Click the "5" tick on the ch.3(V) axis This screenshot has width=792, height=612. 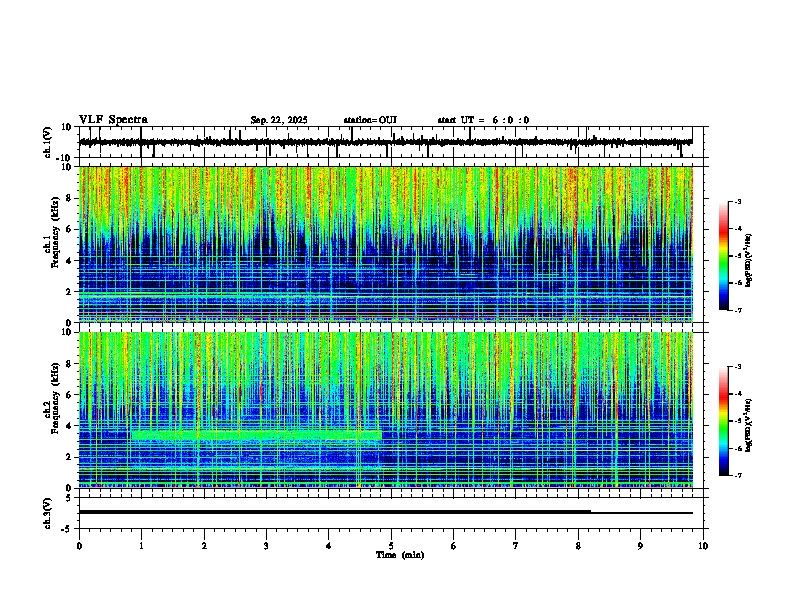coord(70,497)
